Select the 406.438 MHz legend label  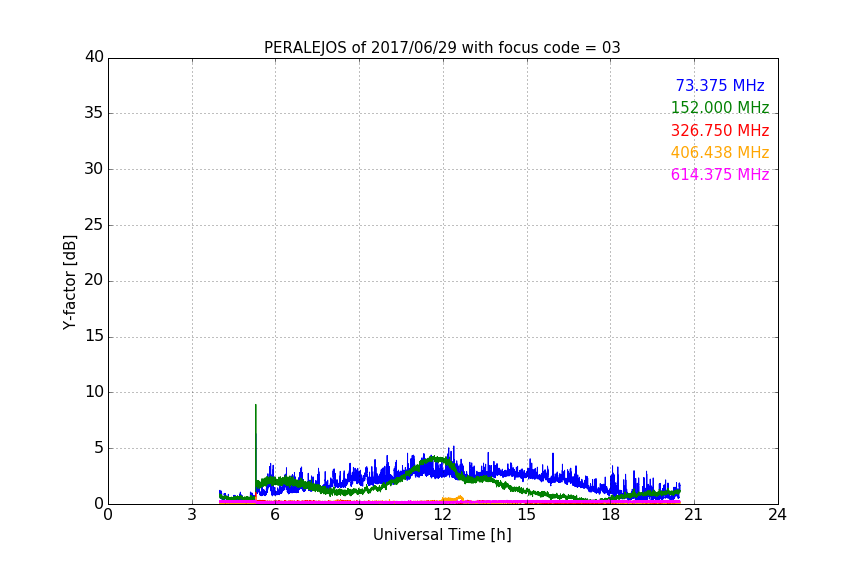(x=720, y=152)
